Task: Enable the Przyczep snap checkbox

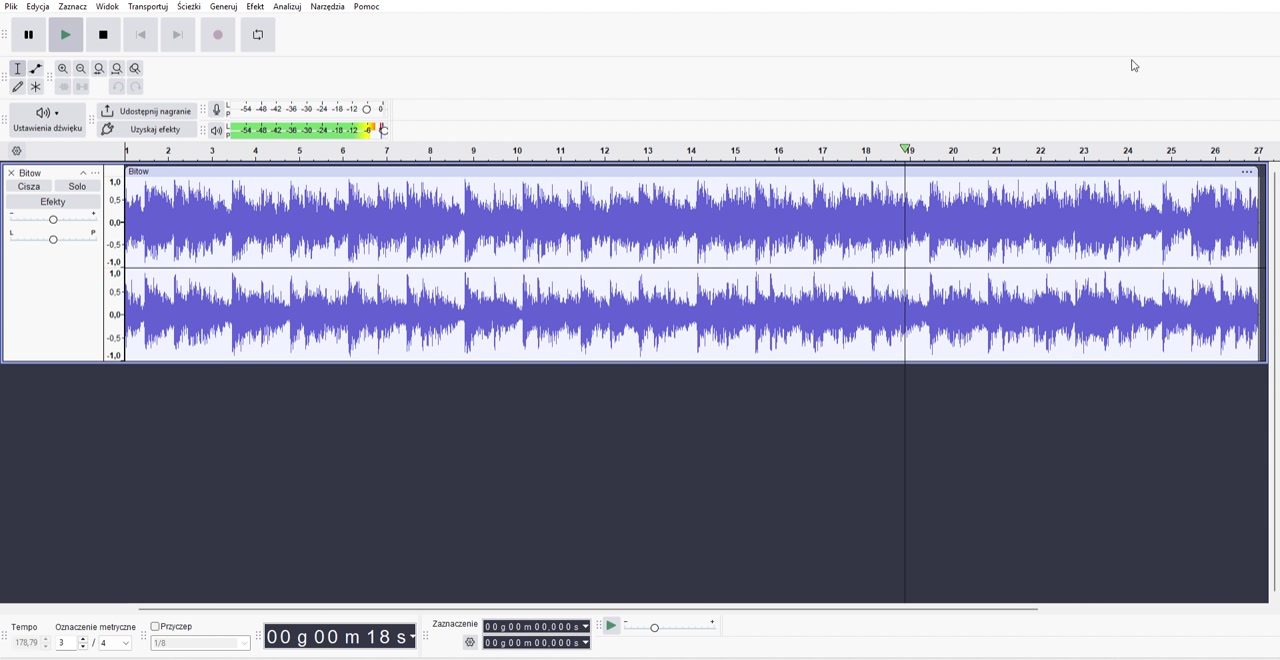Action: (155, 627)
